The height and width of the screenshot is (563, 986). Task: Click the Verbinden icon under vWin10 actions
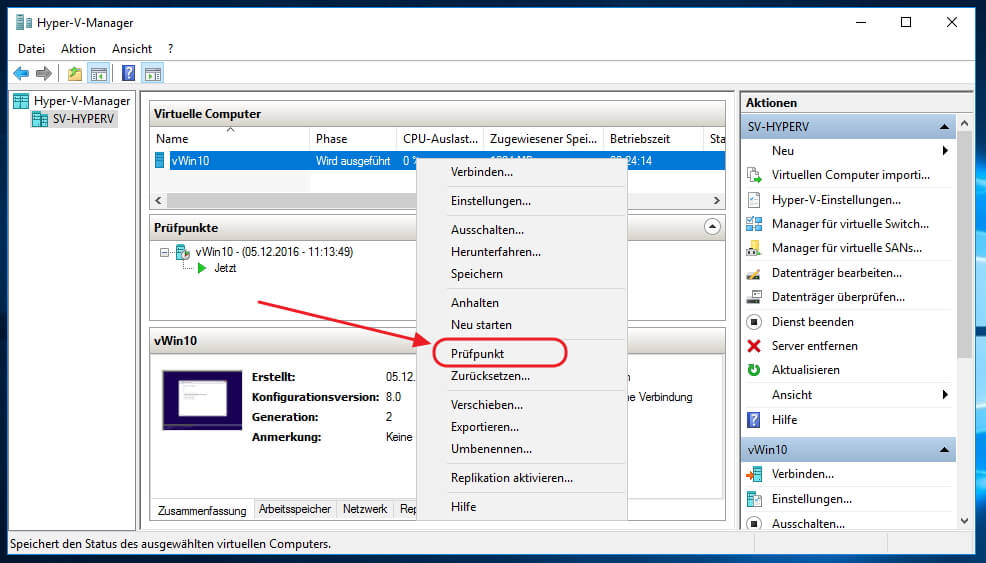click(x=753, y=474)
